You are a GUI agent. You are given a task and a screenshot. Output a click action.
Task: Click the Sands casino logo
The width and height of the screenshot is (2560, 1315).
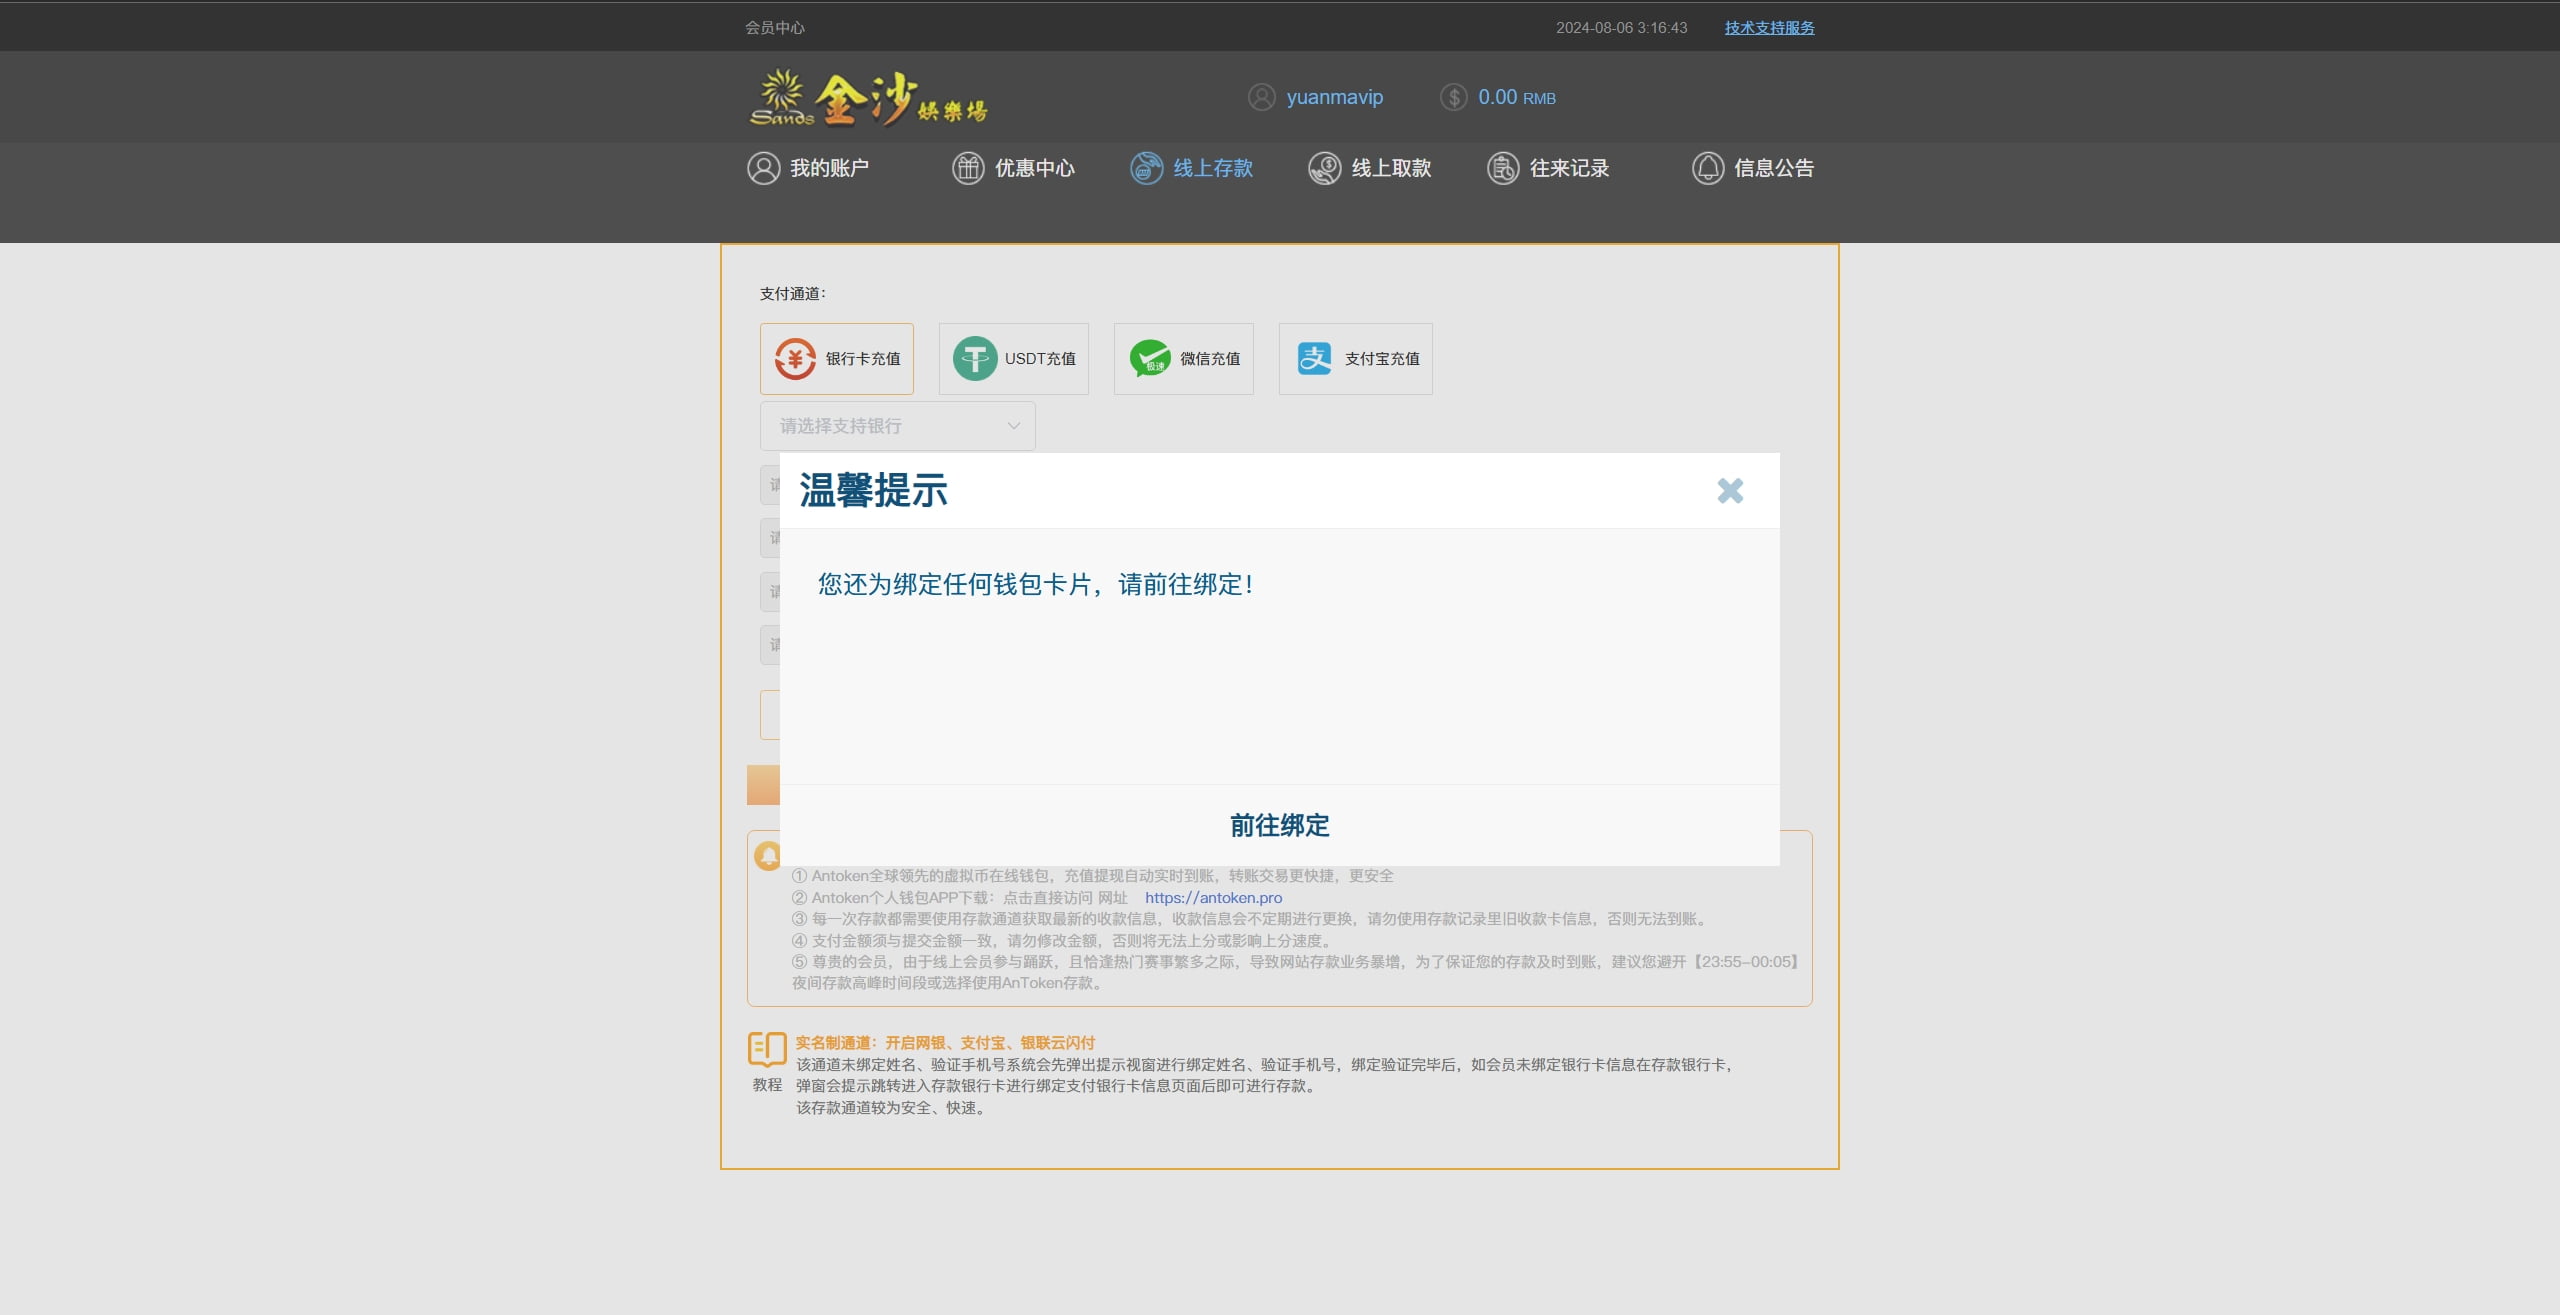click(868, 98)
